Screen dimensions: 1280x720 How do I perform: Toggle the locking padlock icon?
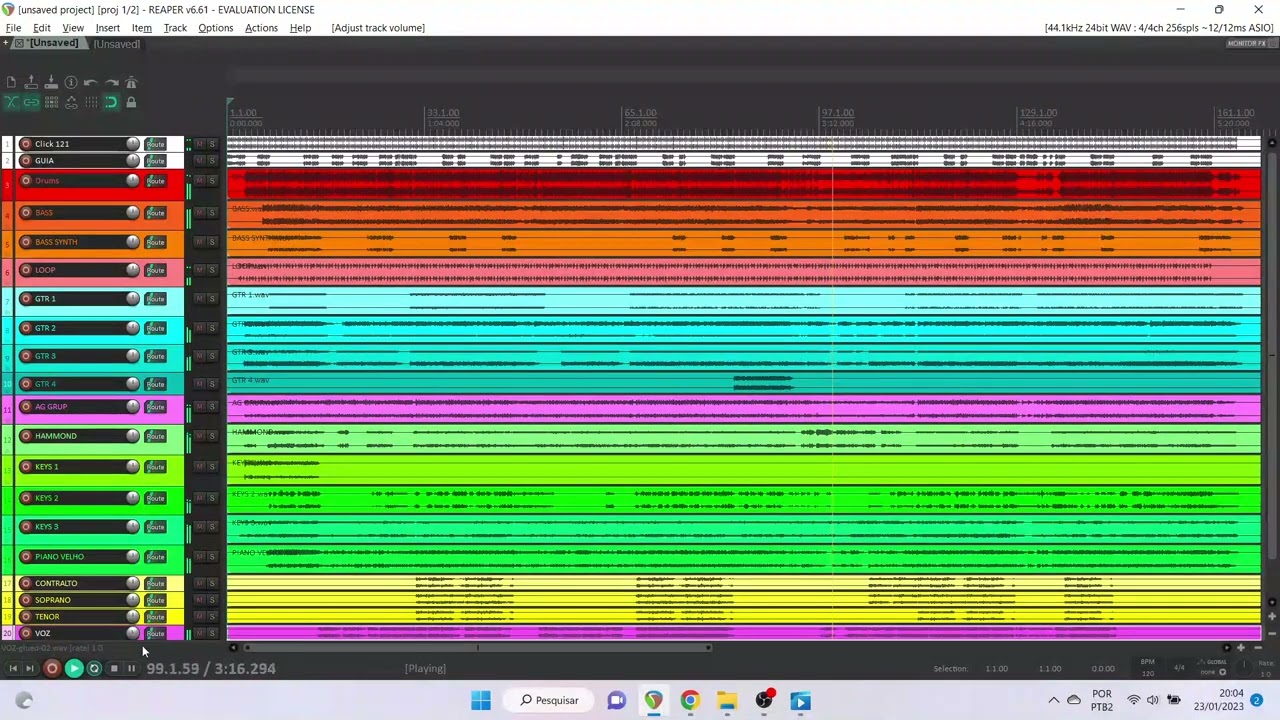(x=131, y=102)
